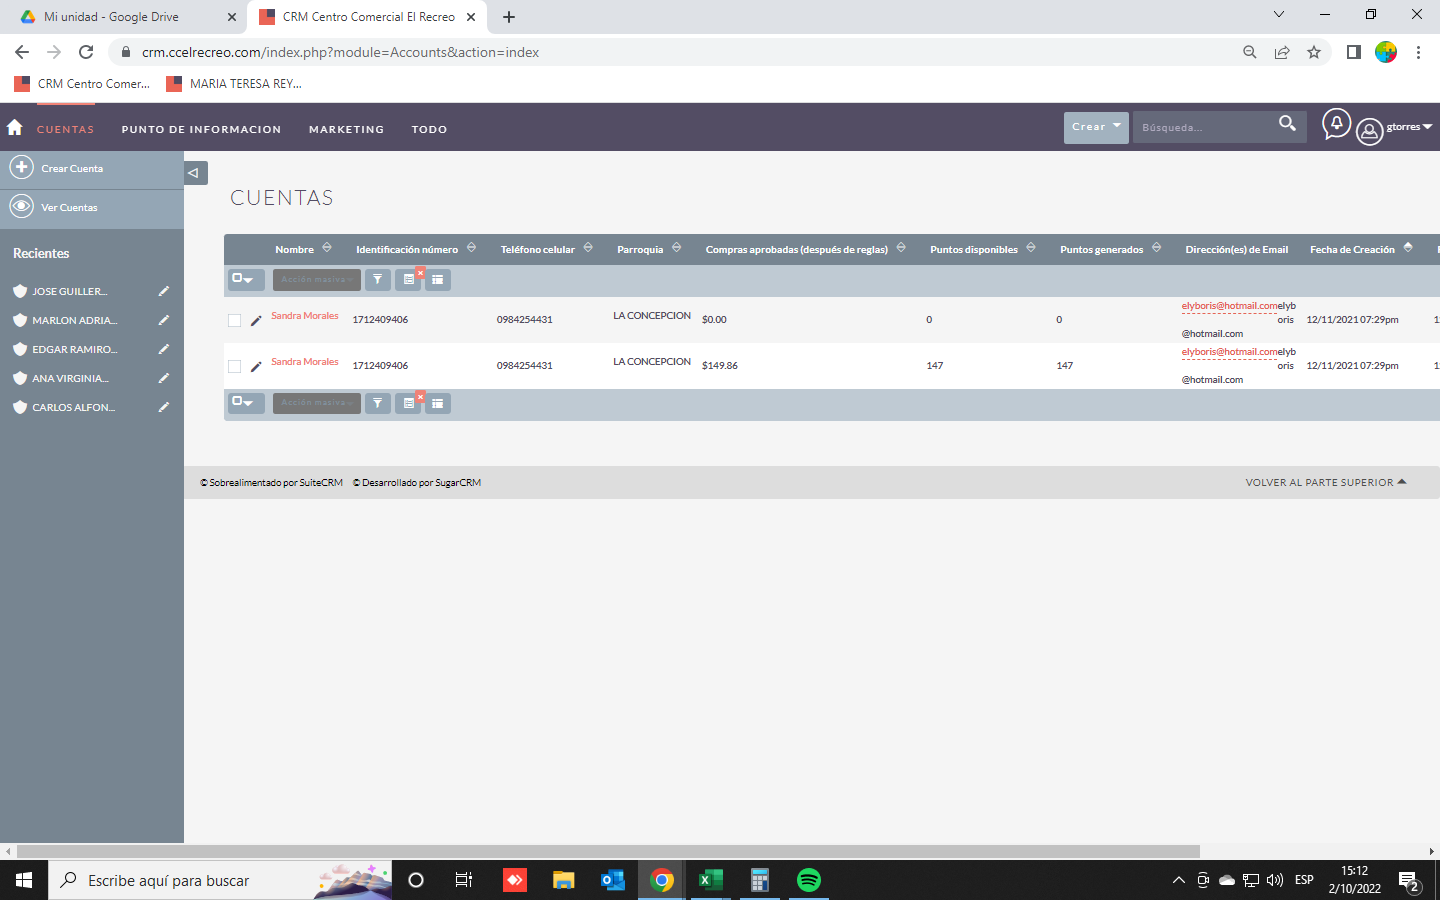This screenshot has height=900, width=1440.
Task: Sort by Nombre column arrow
Action: [x=327, y=248]
